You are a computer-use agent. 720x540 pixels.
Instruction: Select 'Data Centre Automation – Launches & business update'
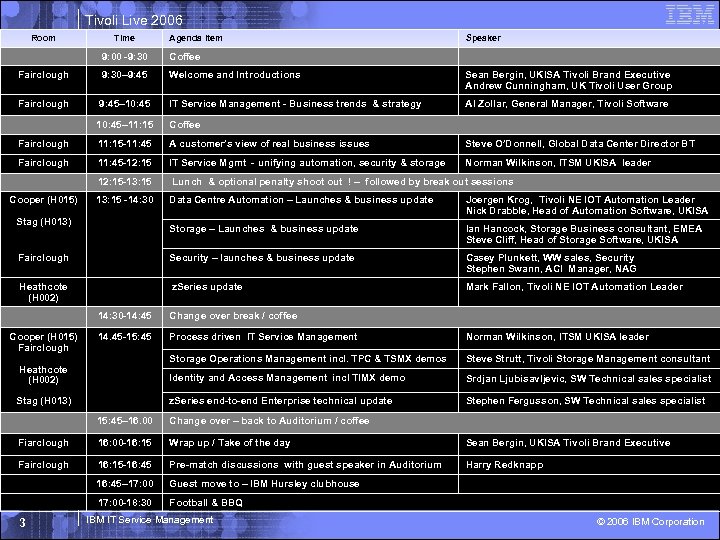pos(301,200)
